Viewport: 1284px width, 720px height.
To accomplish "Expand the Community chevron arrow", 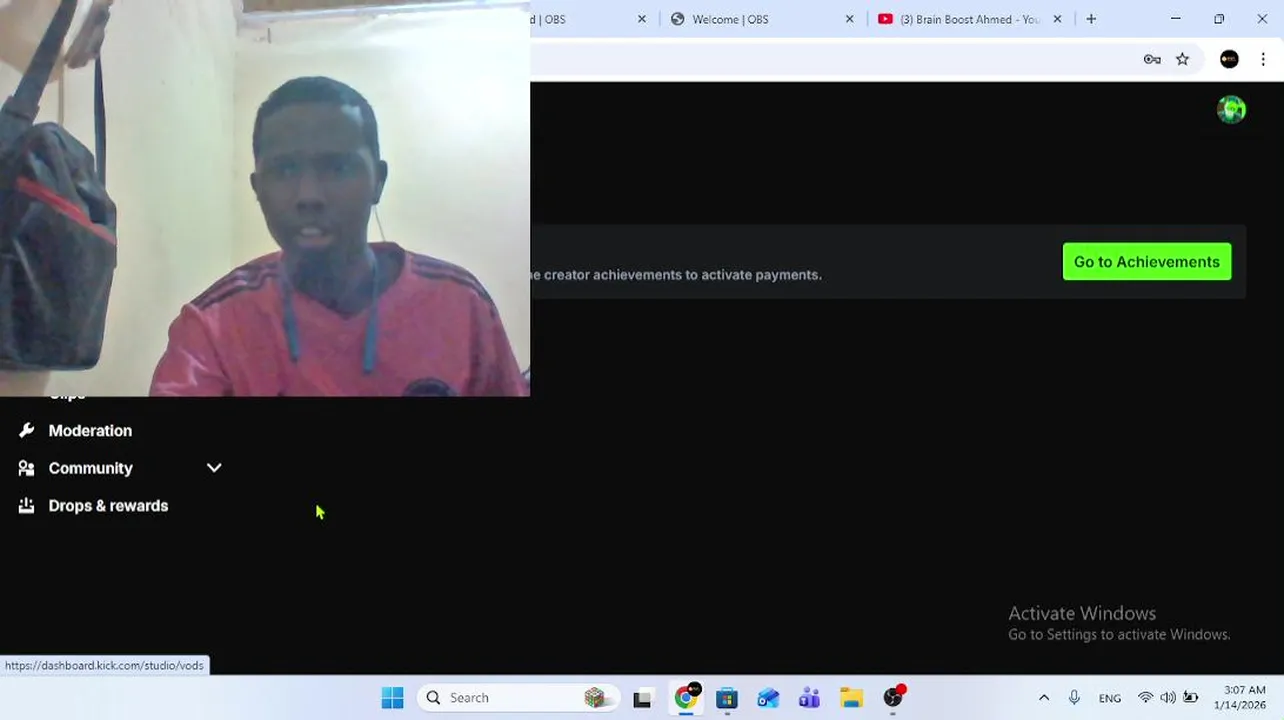I will pos(214,468).
